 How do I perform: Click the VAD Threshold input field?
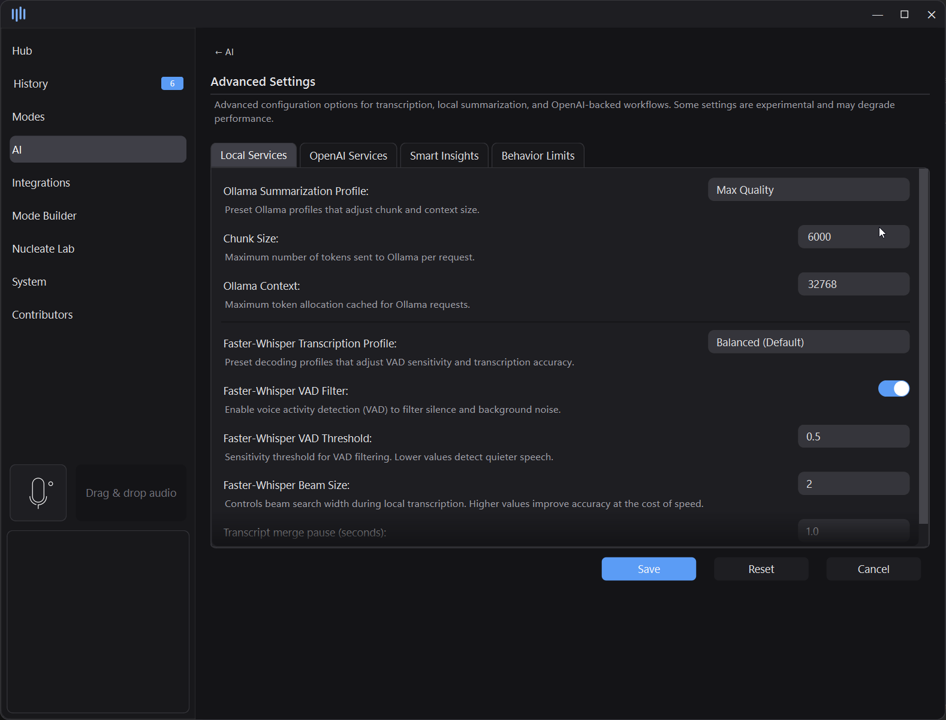(x=853, y=436)
